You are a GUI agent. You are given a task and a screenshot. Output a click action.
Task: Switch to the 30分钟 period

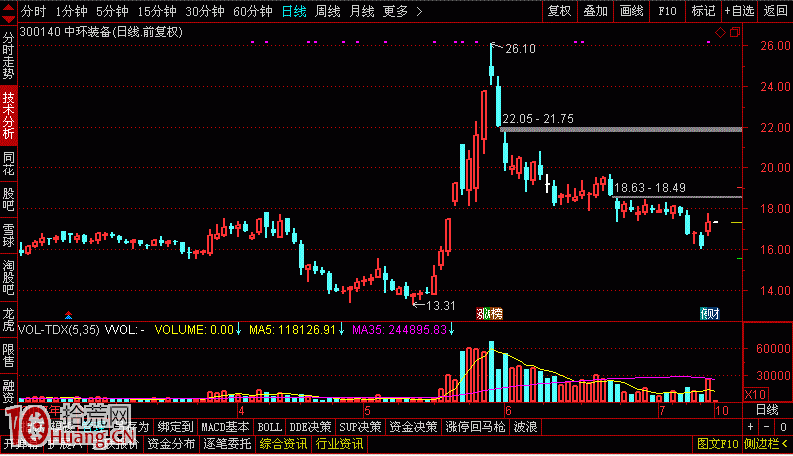click(x=205, y=11)
